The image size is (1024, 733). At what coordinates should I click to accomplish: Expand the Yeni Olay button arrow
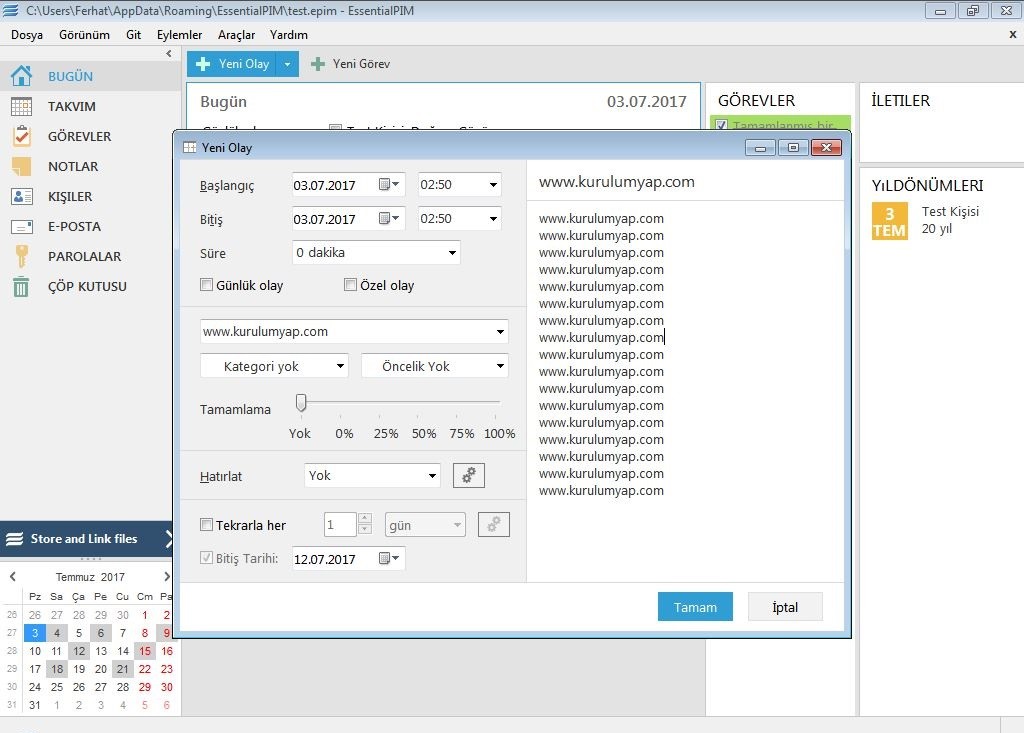[287, 64]
